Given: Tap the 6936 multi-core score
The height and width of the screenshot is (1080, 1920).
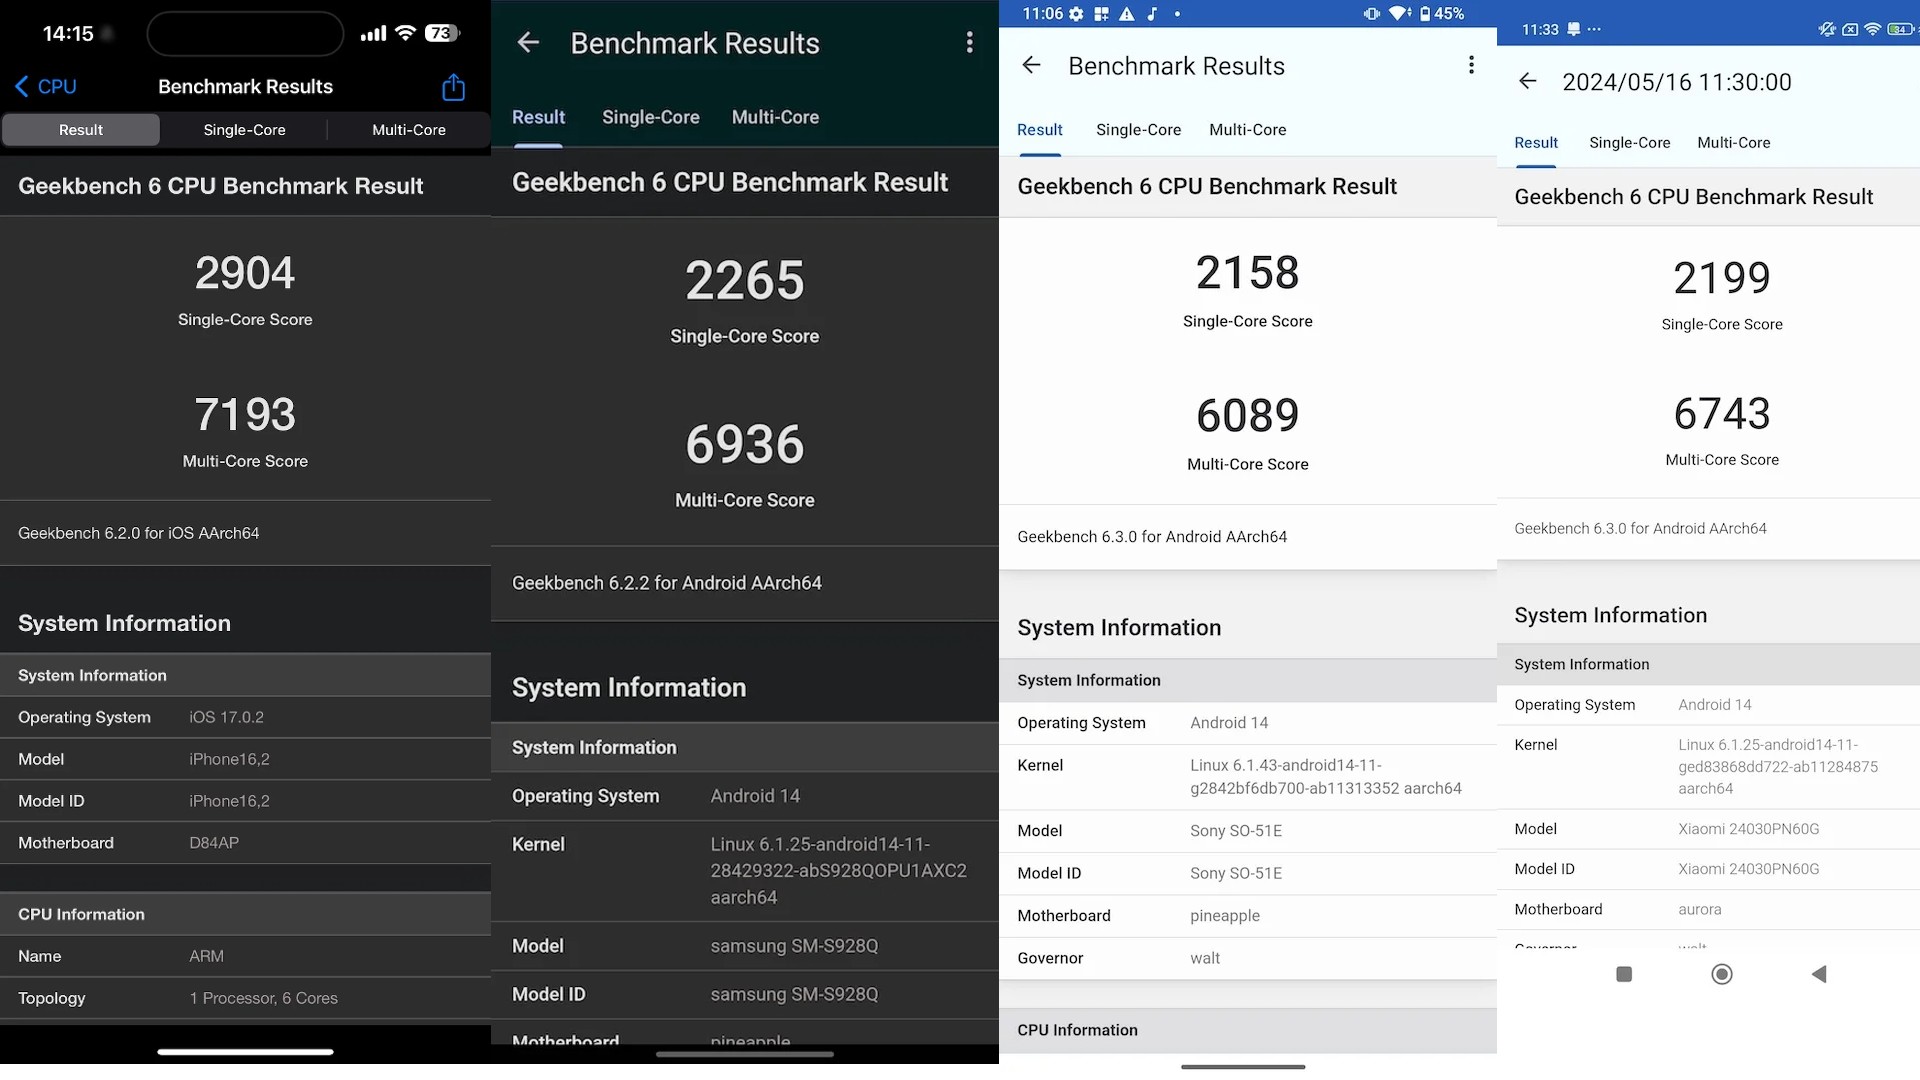Looking at the screenshot, I should (745, 445).
